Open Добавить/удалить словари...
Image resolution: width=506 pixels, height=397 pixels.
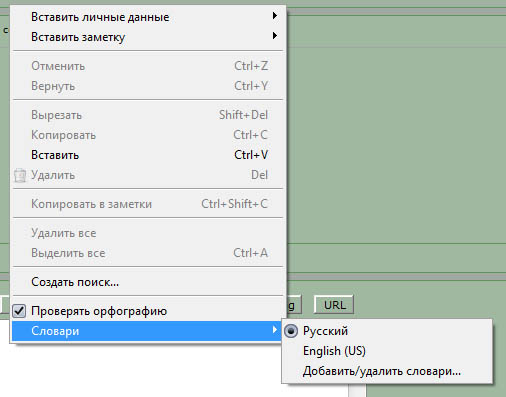point(387,371)
